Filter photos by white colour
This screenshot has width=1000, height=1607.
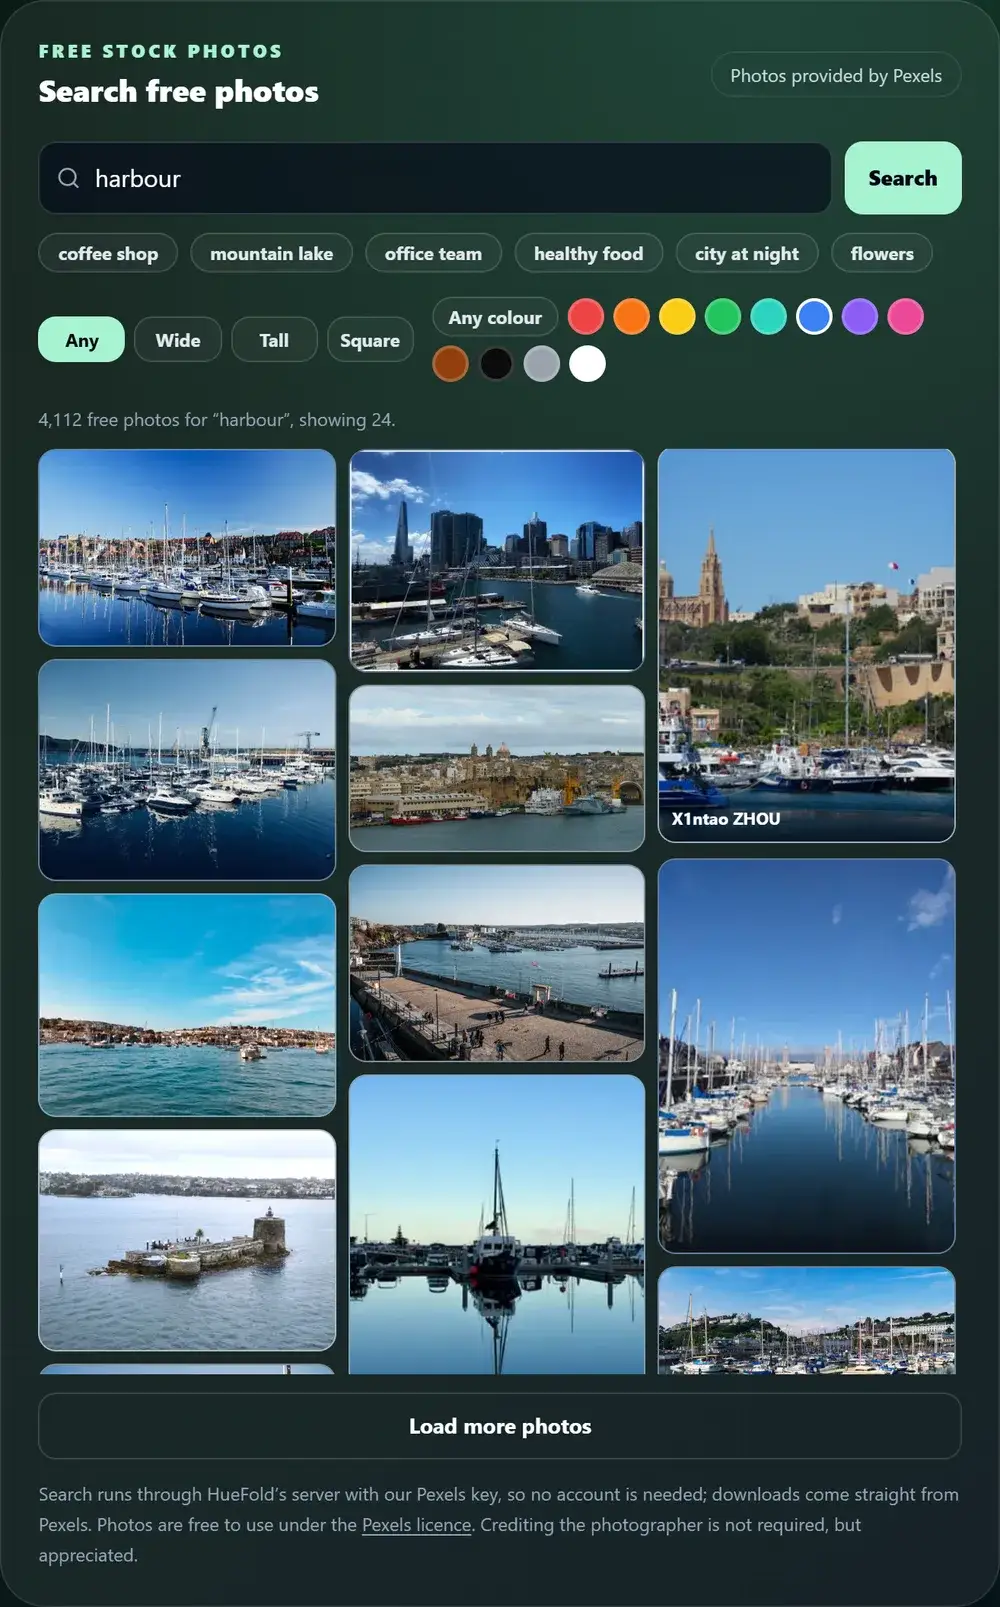point(588,364)
